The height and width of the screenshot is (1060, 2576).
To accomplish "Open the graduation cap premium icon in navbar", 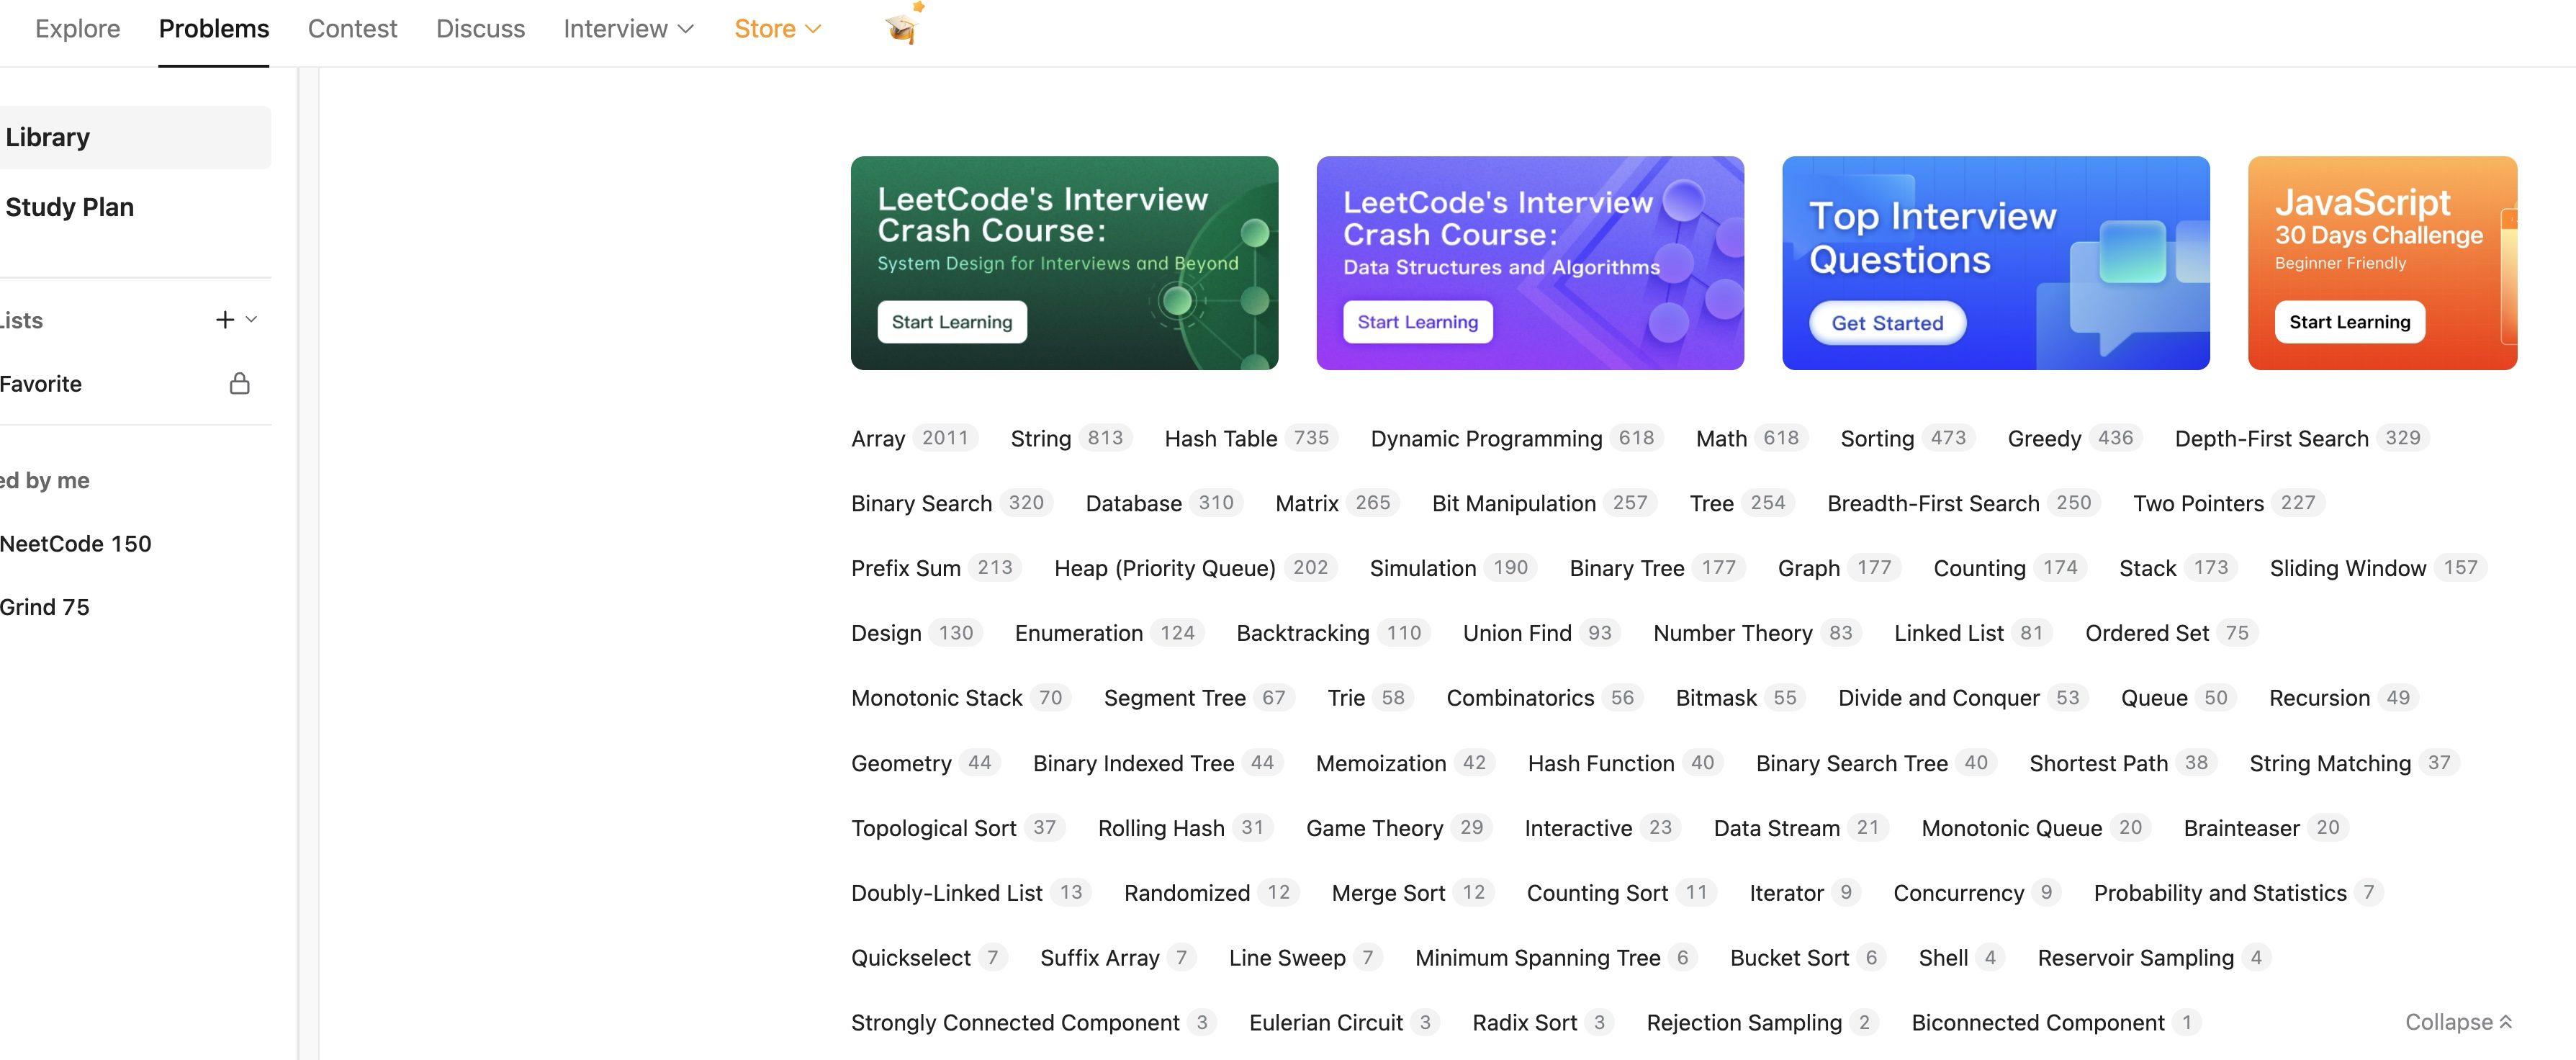I will (903, 26).
